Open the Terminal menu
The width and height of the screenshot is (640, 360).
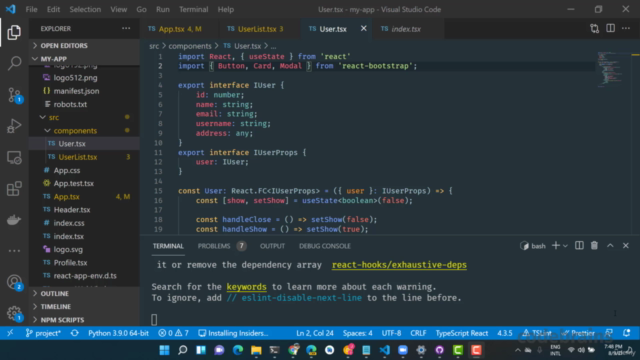coord(193,9)
